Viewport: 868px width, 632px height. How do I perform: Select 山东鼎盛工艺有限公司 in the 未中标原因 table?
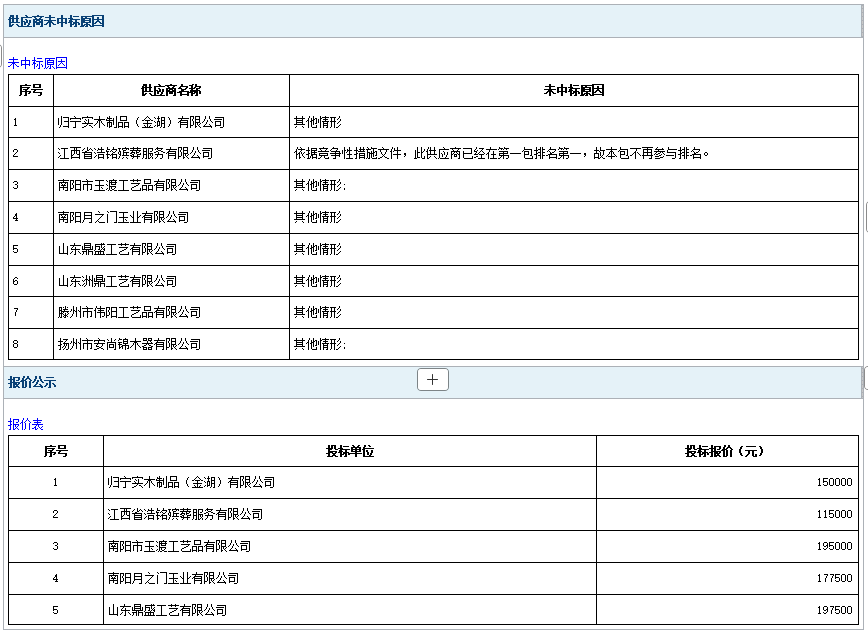point(117,250)
